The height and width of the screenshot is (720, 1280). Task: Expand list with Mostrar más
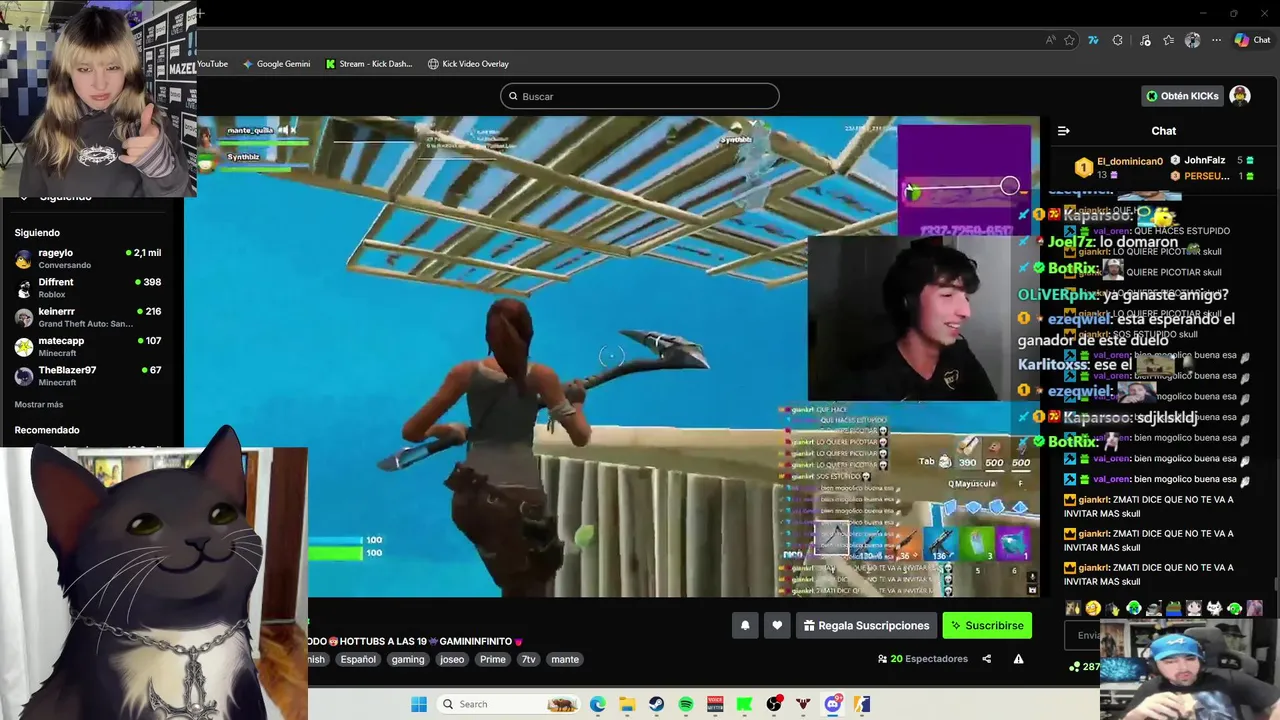pos(39,405)
